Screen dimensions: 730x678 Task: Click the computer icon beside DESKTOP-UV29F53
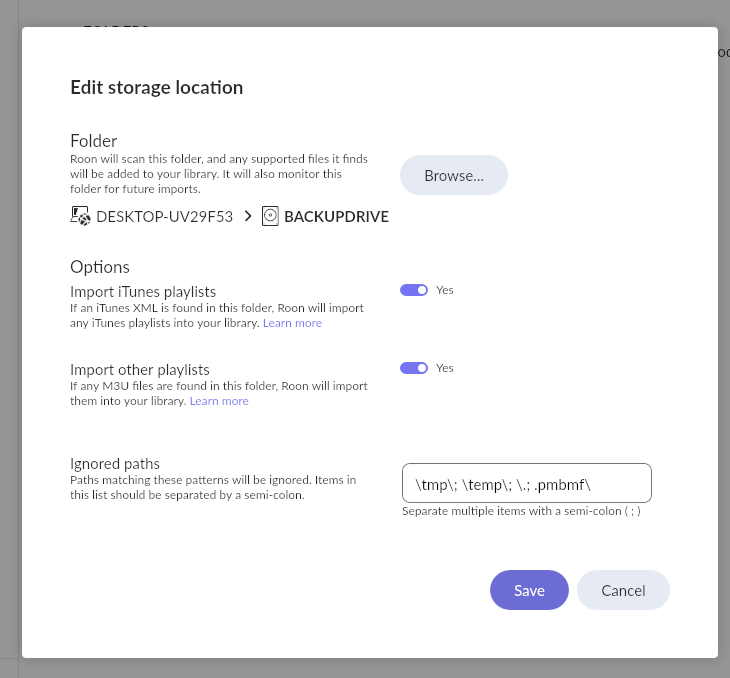coord(80,216)
